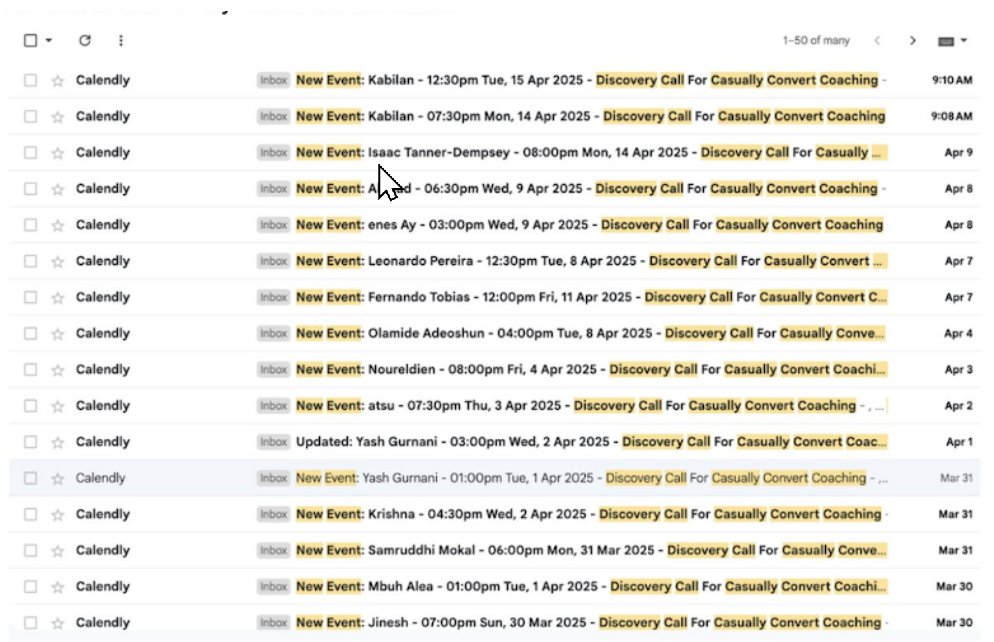Screen dimensions: 994x642
Task: Open the Samruddhi Mokal 06:00pm email
Action: [494, 550]
